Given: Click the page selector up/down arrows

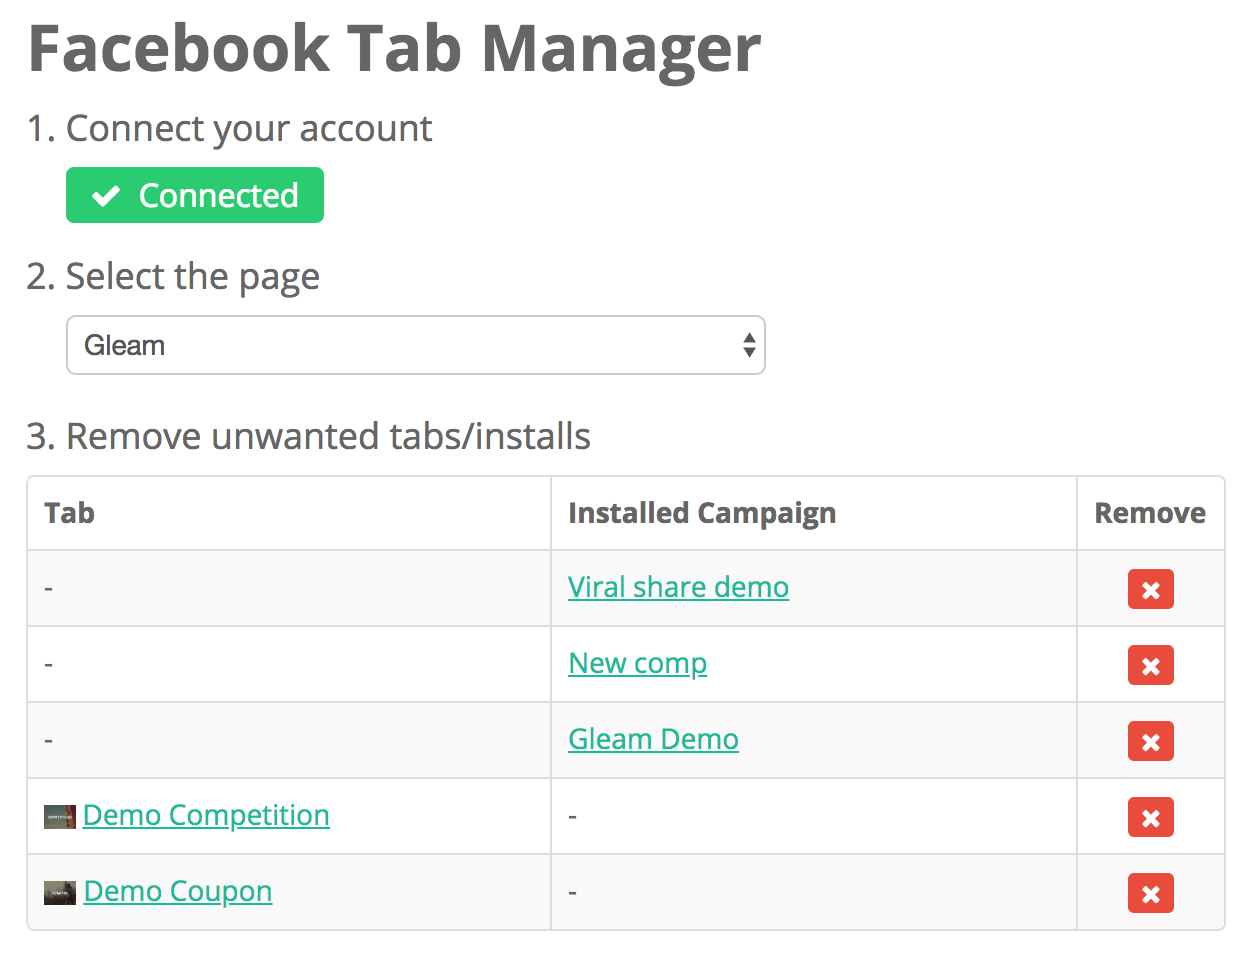Looking at the screenshot, I should click(x=749, y=345).
